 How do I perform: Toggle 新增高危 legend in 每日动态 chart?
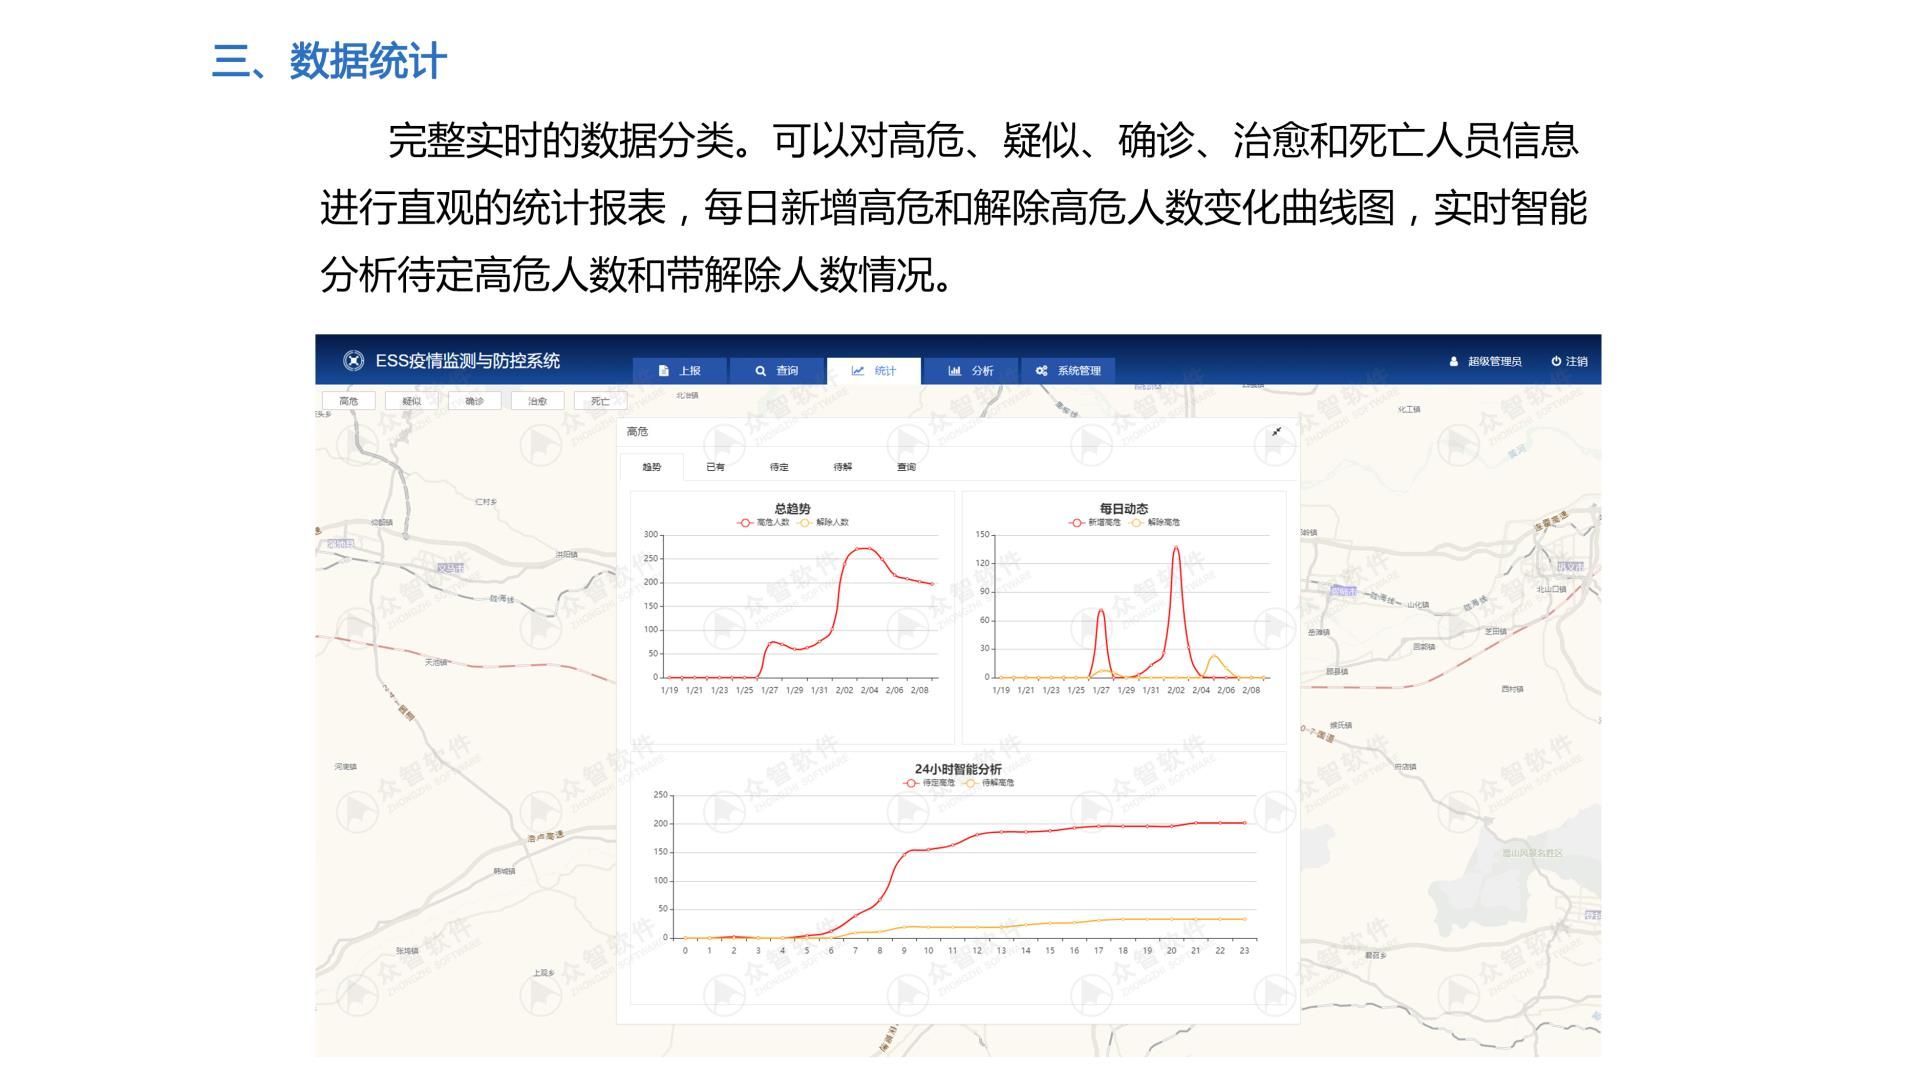click(1095, 523)
